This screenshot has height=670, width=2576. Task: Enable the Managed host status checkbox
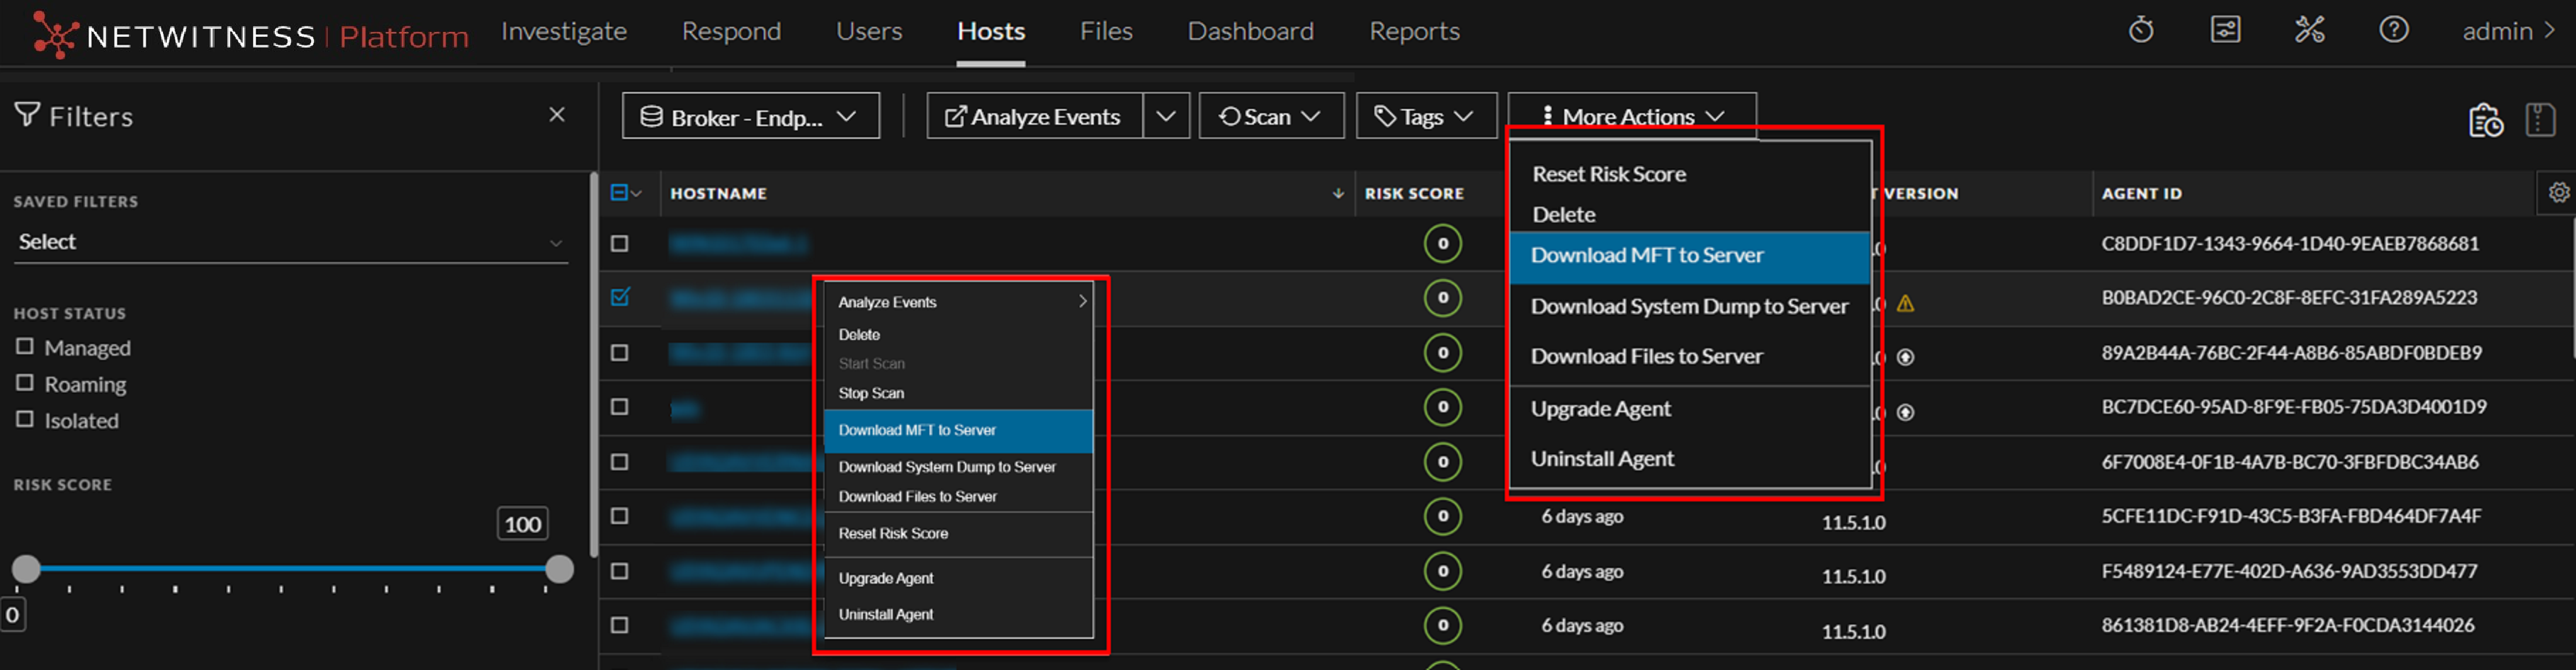(25, 347)
